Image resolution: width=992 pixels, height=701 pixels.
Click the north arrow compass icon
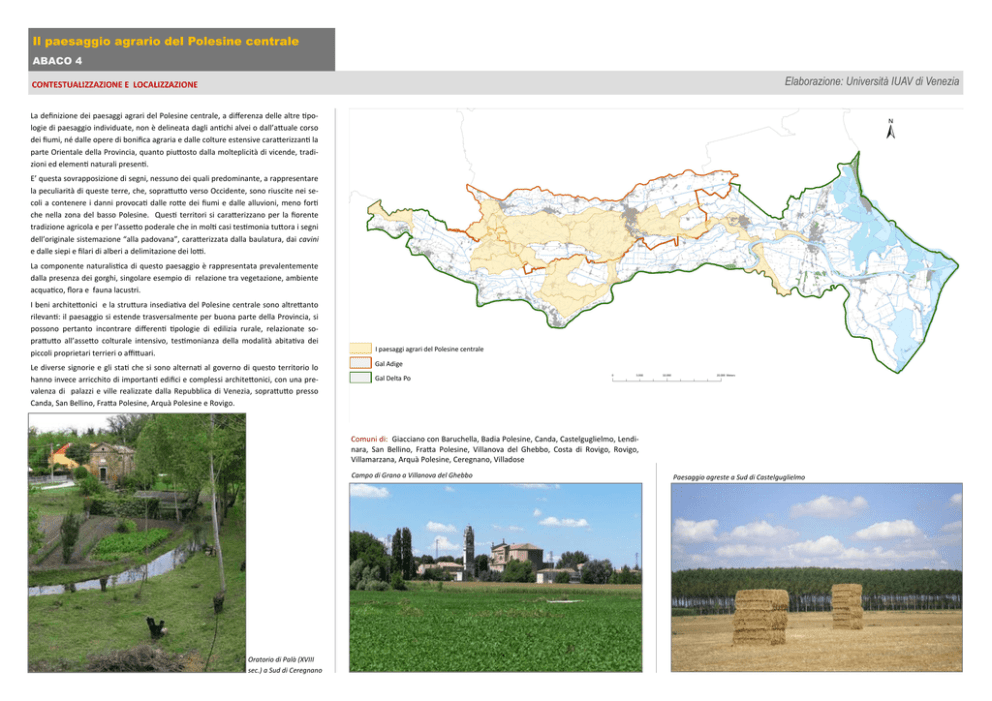[890, 129]
